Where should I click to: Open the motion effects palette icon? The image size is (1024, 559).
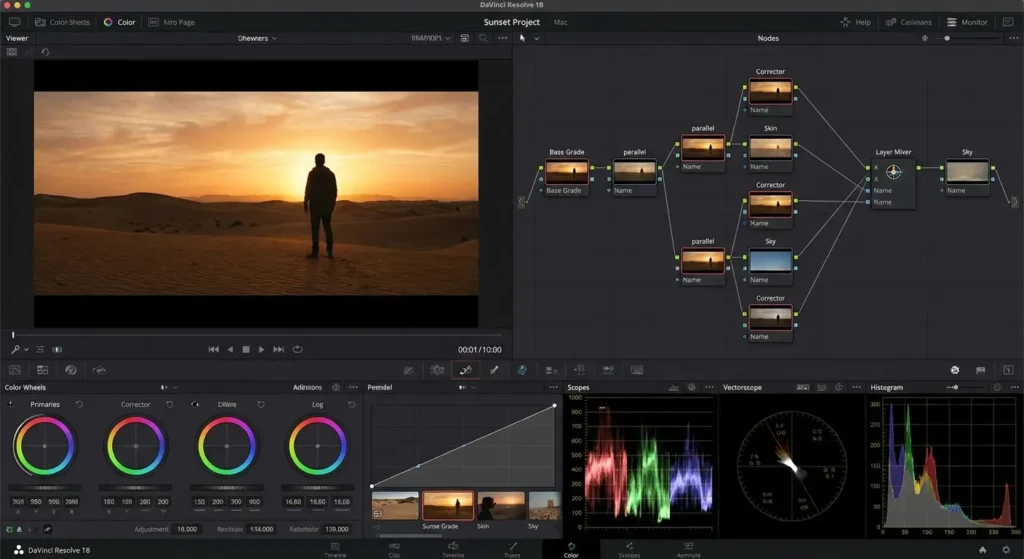[x=99, y=370]
